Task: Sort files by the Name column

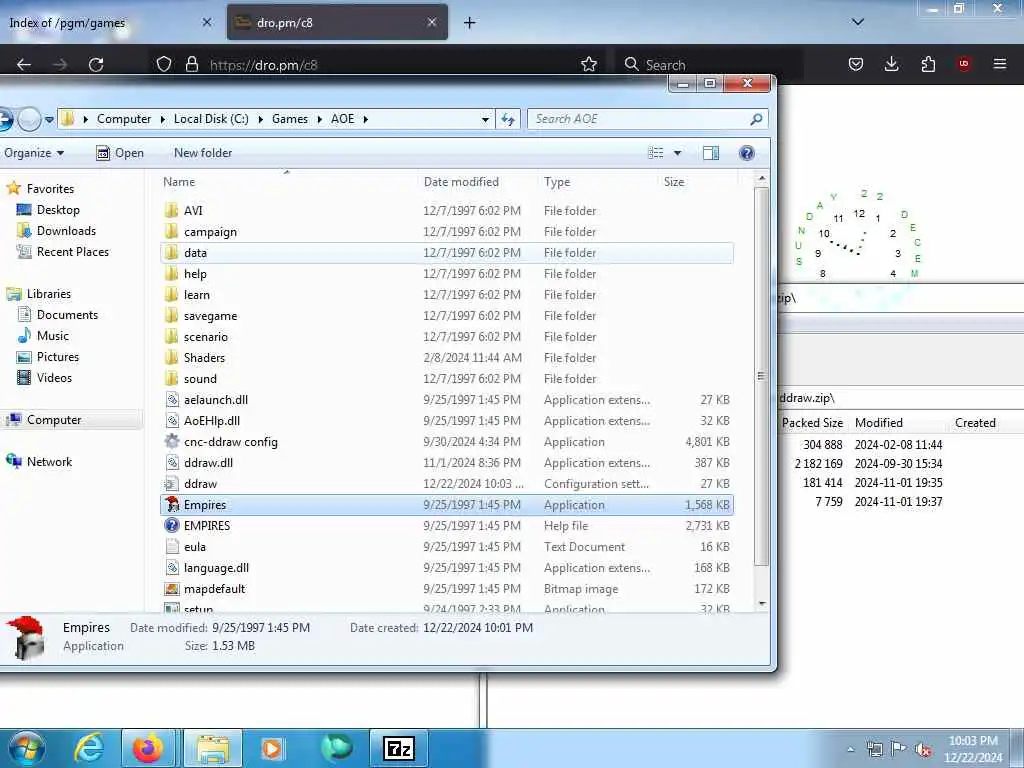Action: pos(287,182)
